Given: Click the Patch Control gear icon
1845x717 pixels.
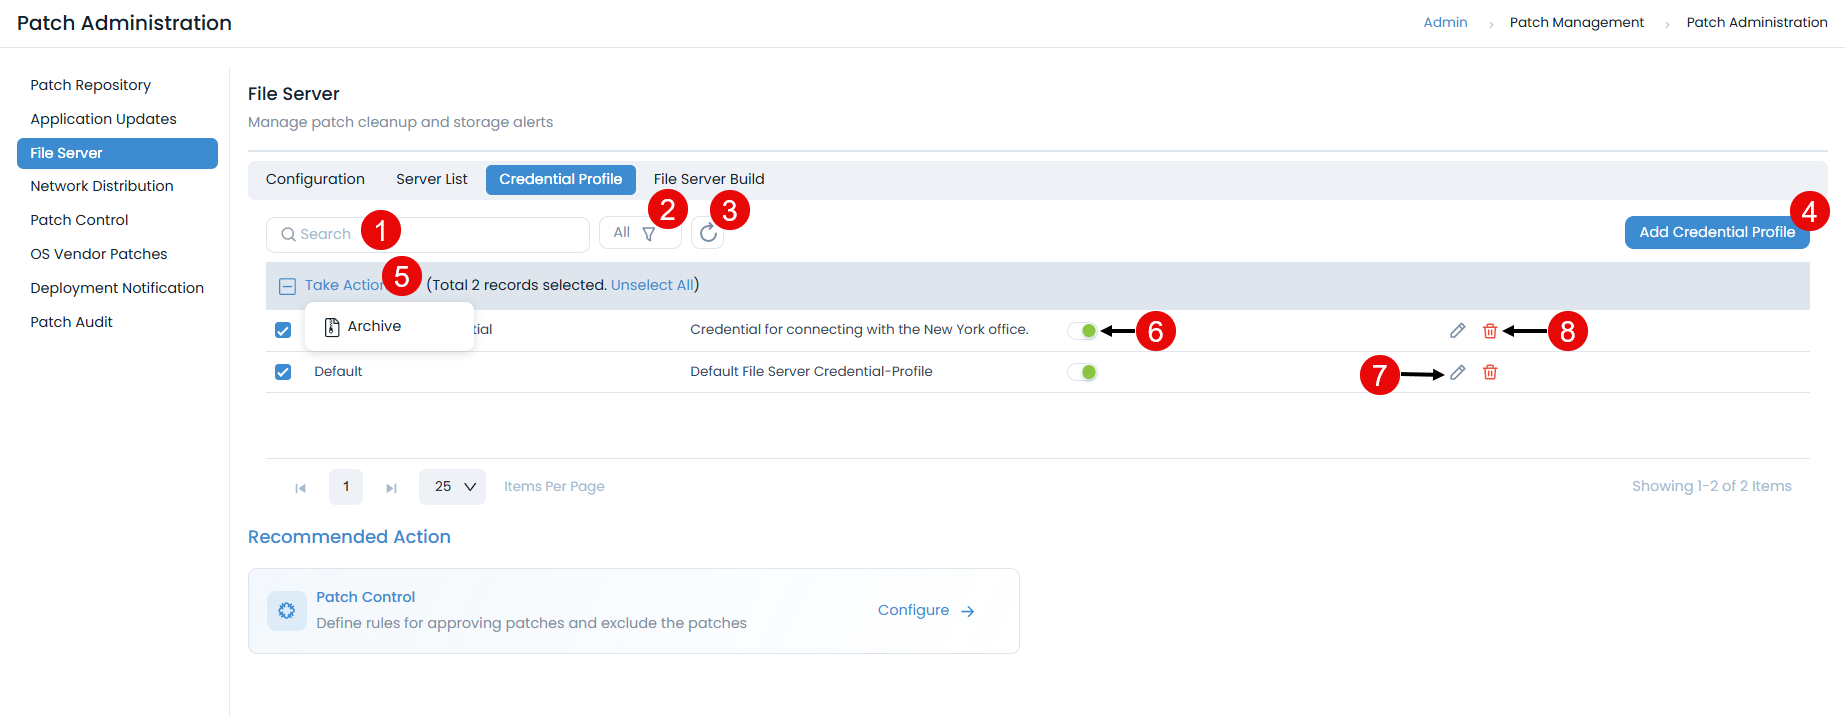Looking at the screenshot, I should [287, 610].
